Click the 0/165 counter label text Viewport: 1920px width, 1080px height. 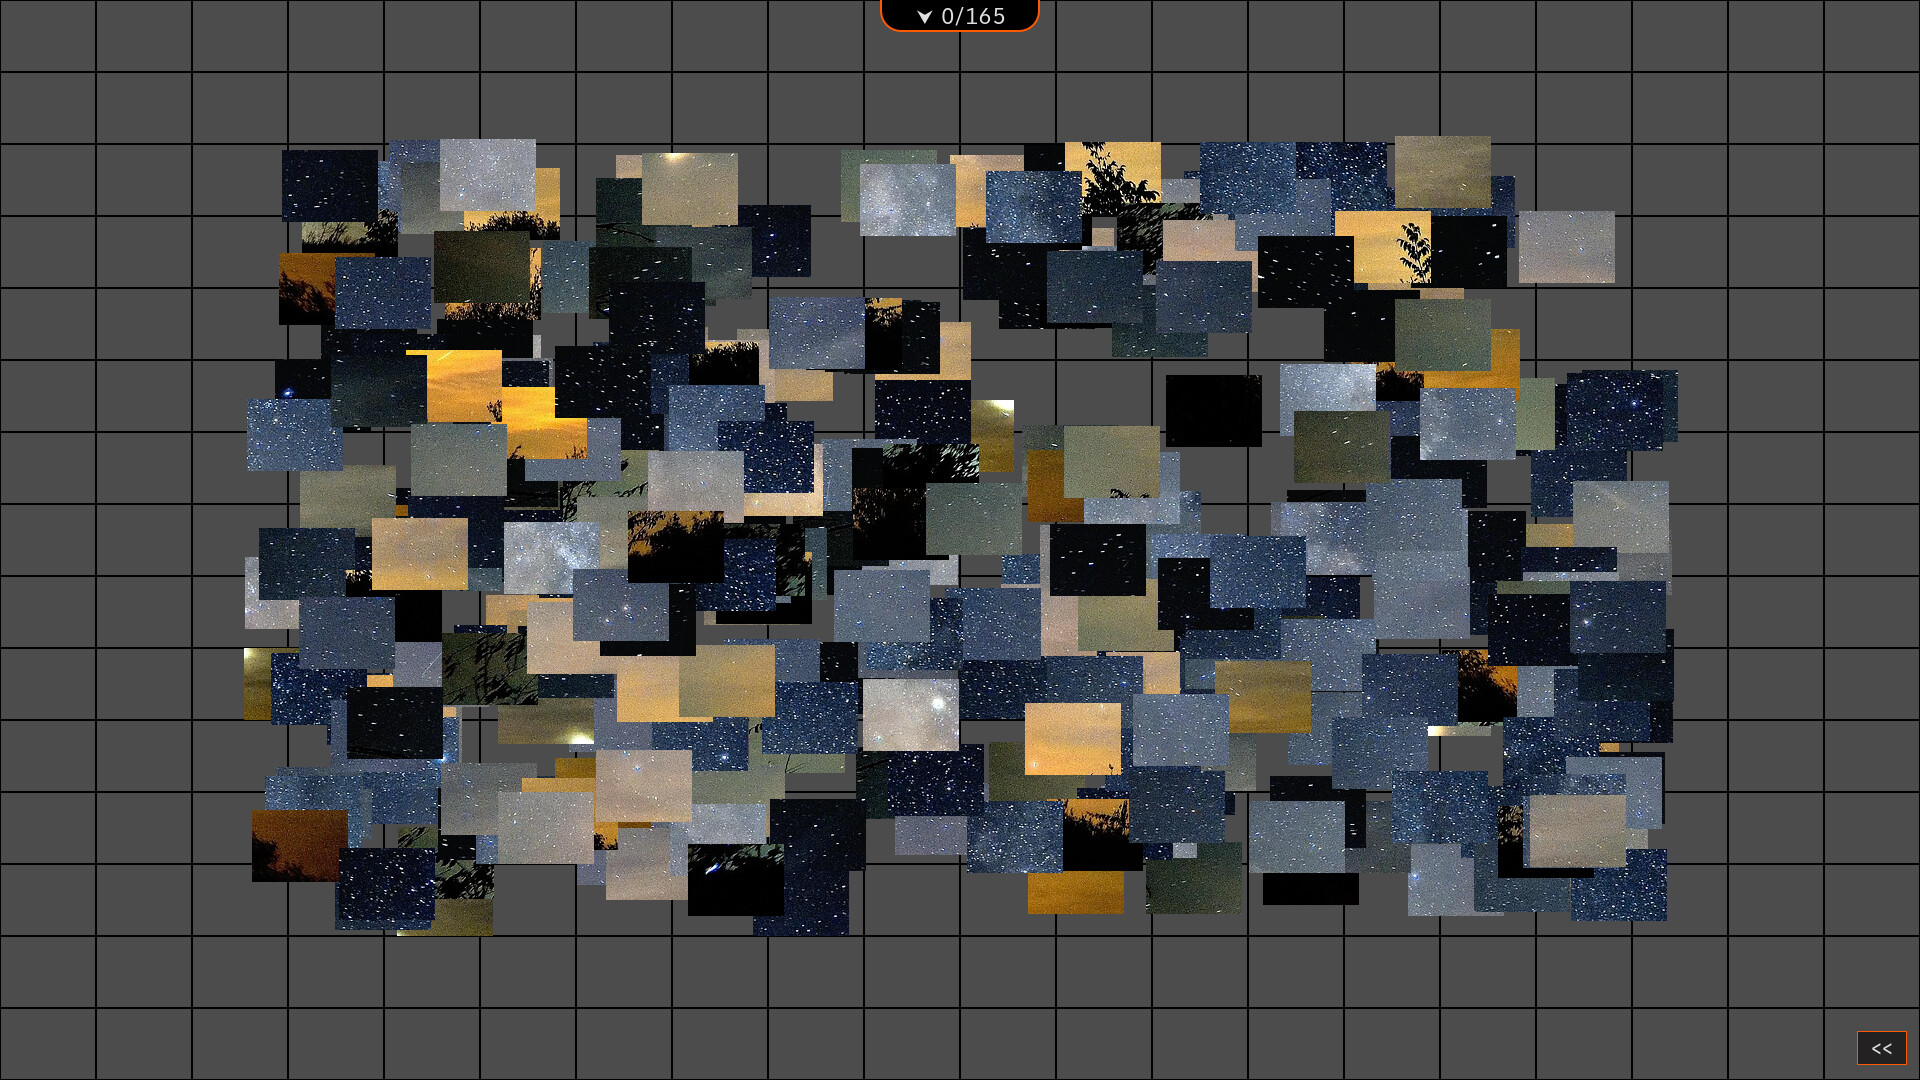pos(975,16)
